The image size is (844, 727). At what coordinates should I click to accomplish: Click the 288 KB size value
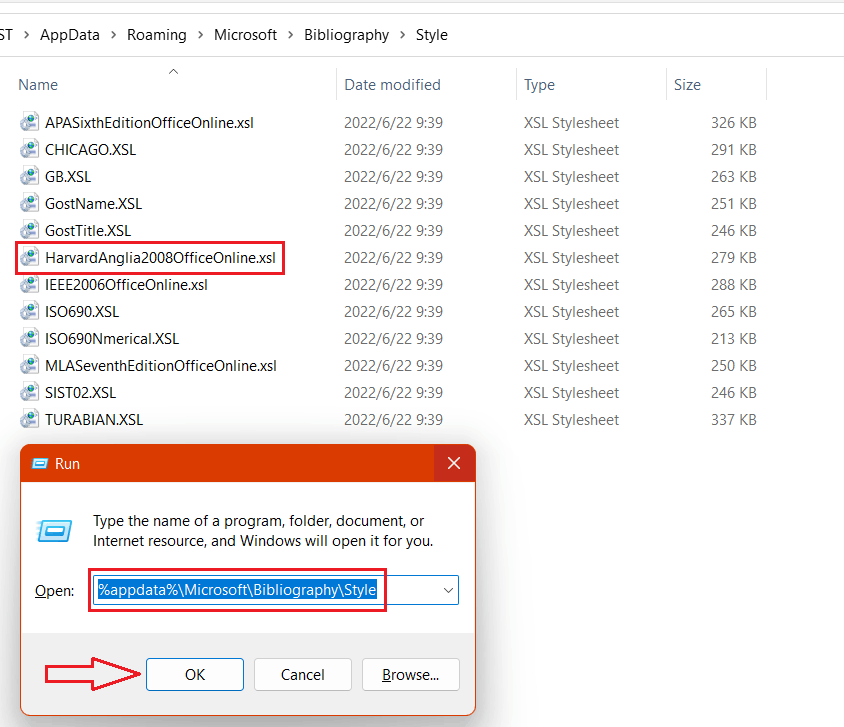pos(734,285)
